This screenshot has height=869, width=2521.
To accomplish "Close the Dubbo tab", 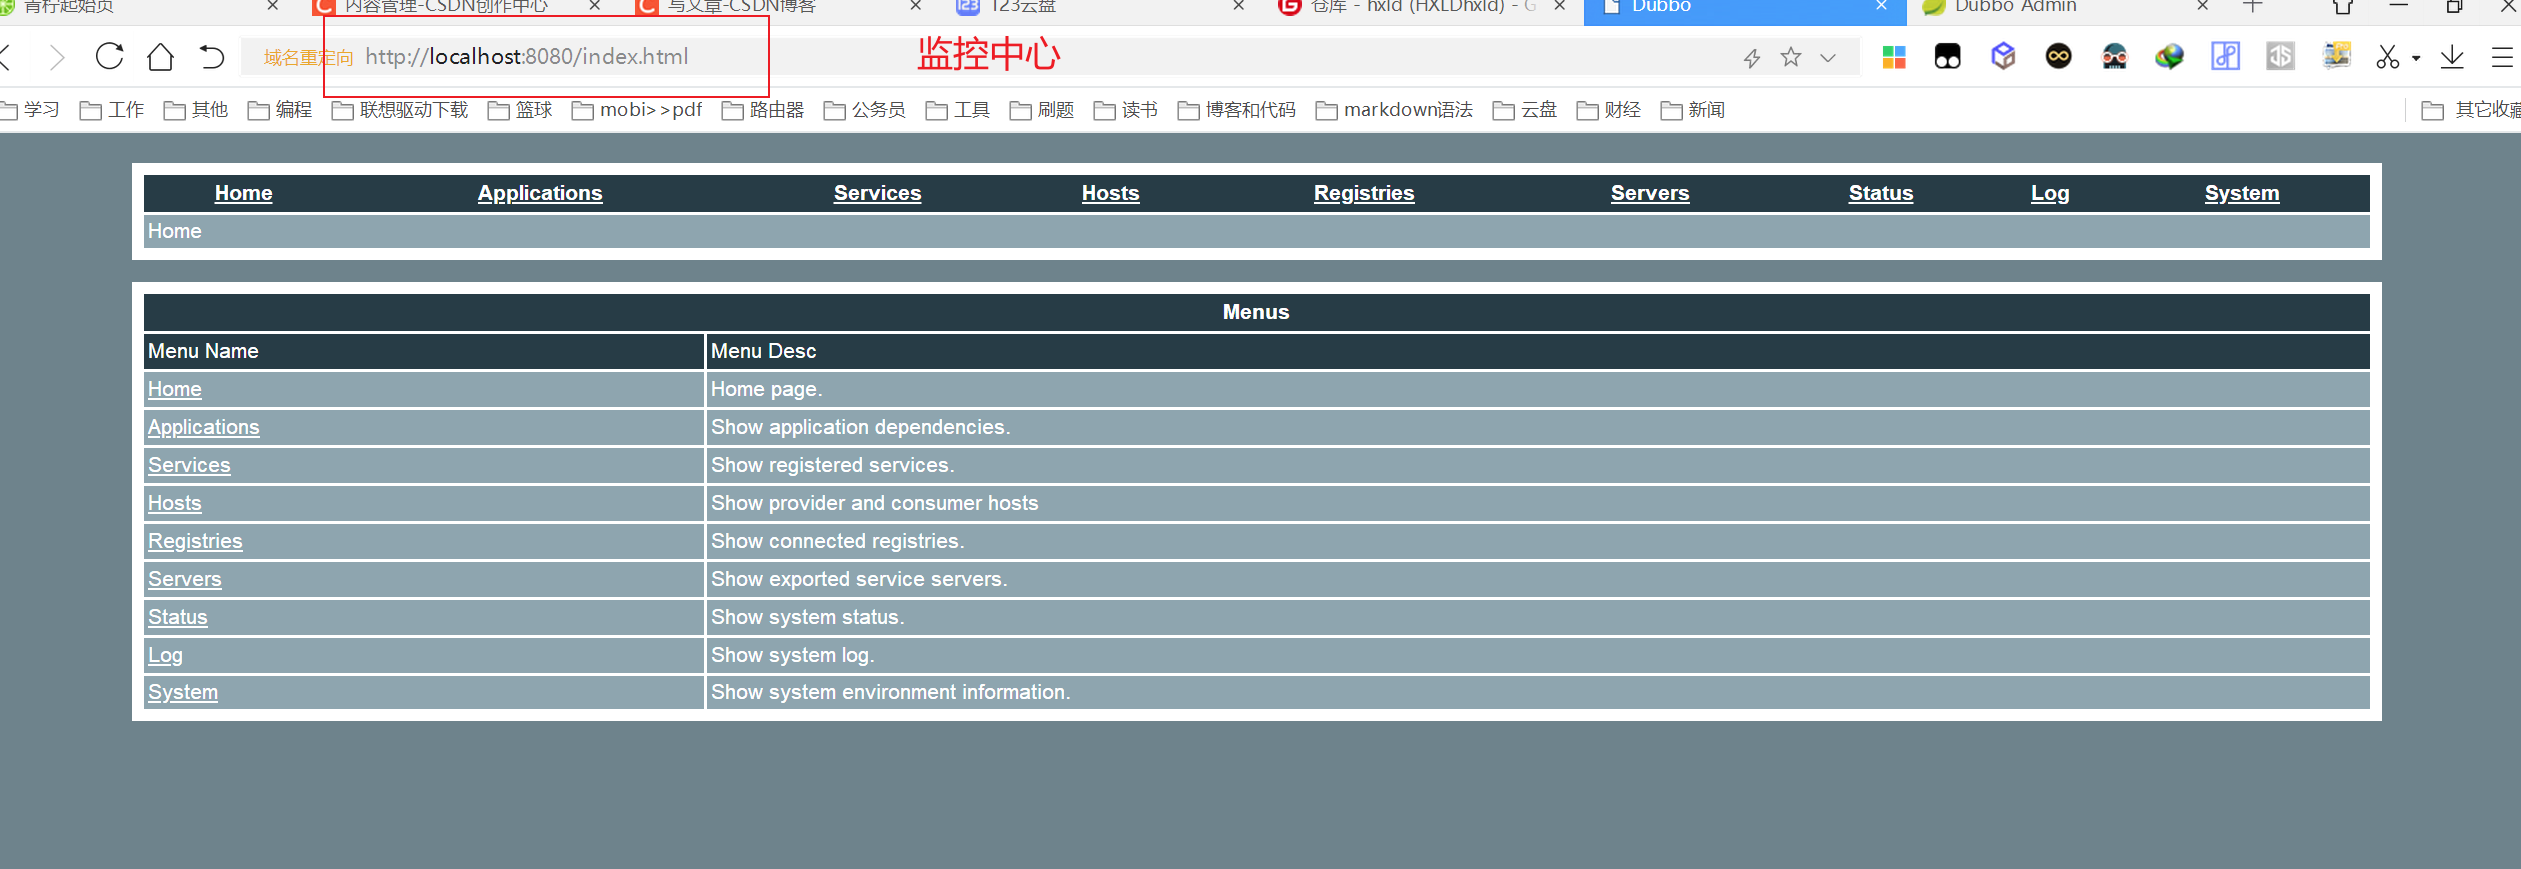I will tap(1881, 6).
